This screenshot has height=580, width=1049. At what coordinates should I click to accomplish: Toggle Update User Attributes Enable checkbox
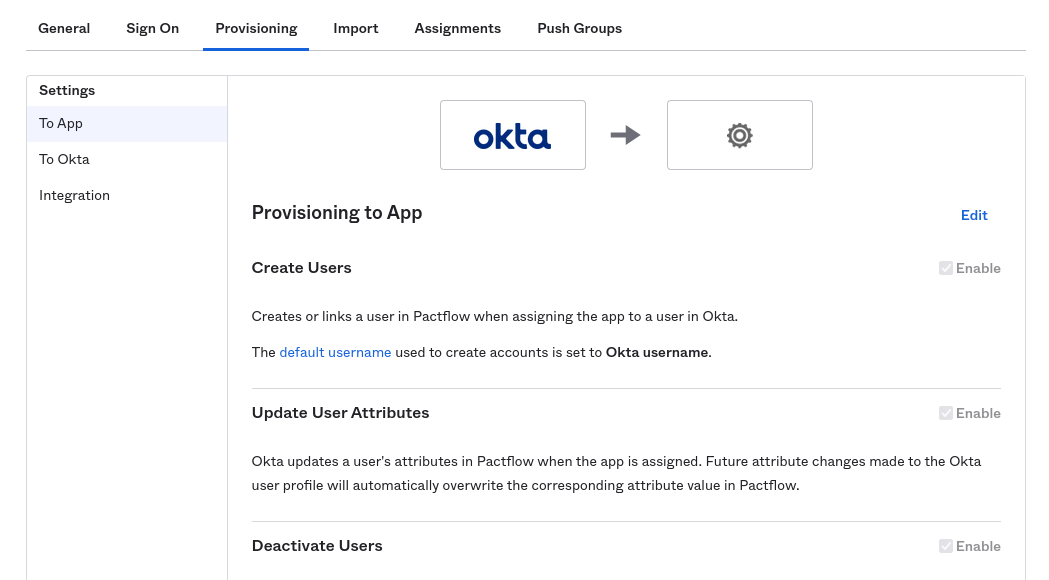click(946, 413)
